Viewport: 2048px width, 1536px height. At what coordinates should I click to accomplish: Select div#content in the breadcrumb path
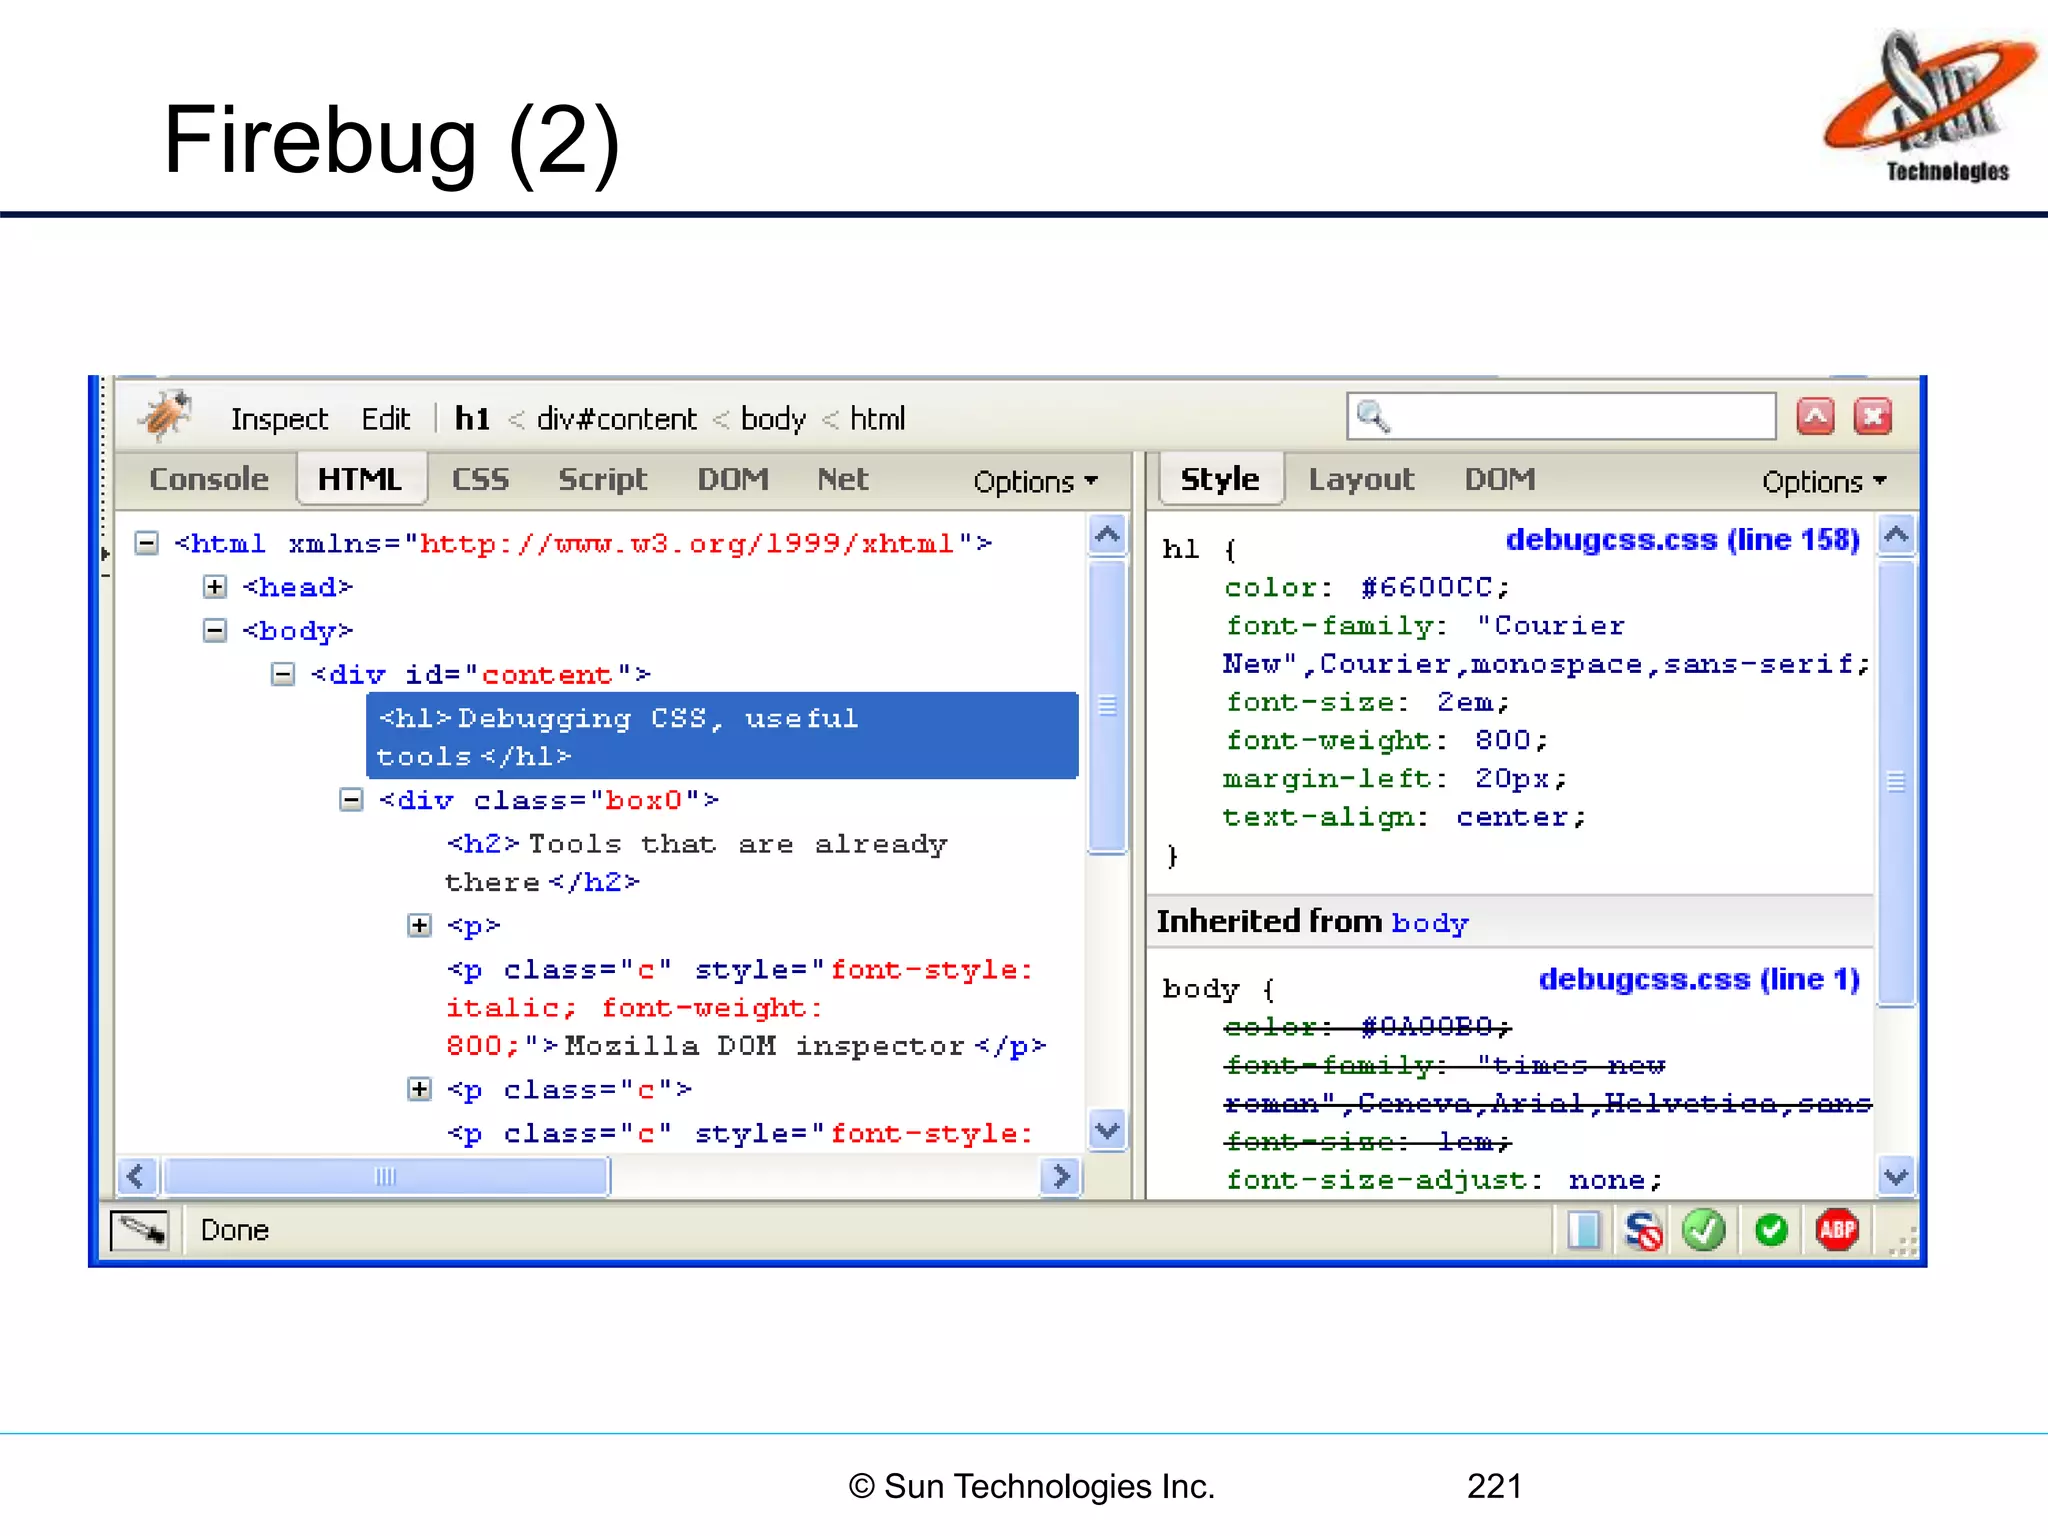point(616,419)
